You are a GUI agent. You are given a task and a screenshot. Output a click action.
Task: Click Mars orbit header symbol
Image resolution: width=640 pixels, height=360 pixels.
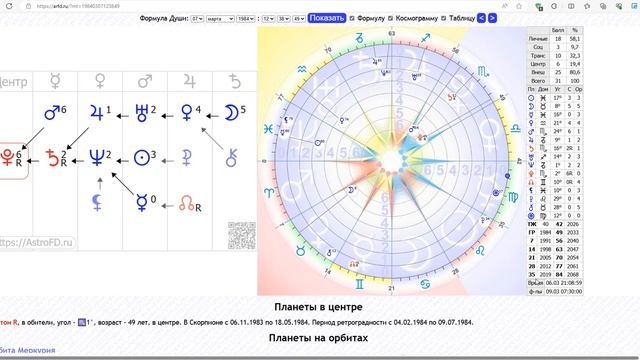(x=145, y=81)
